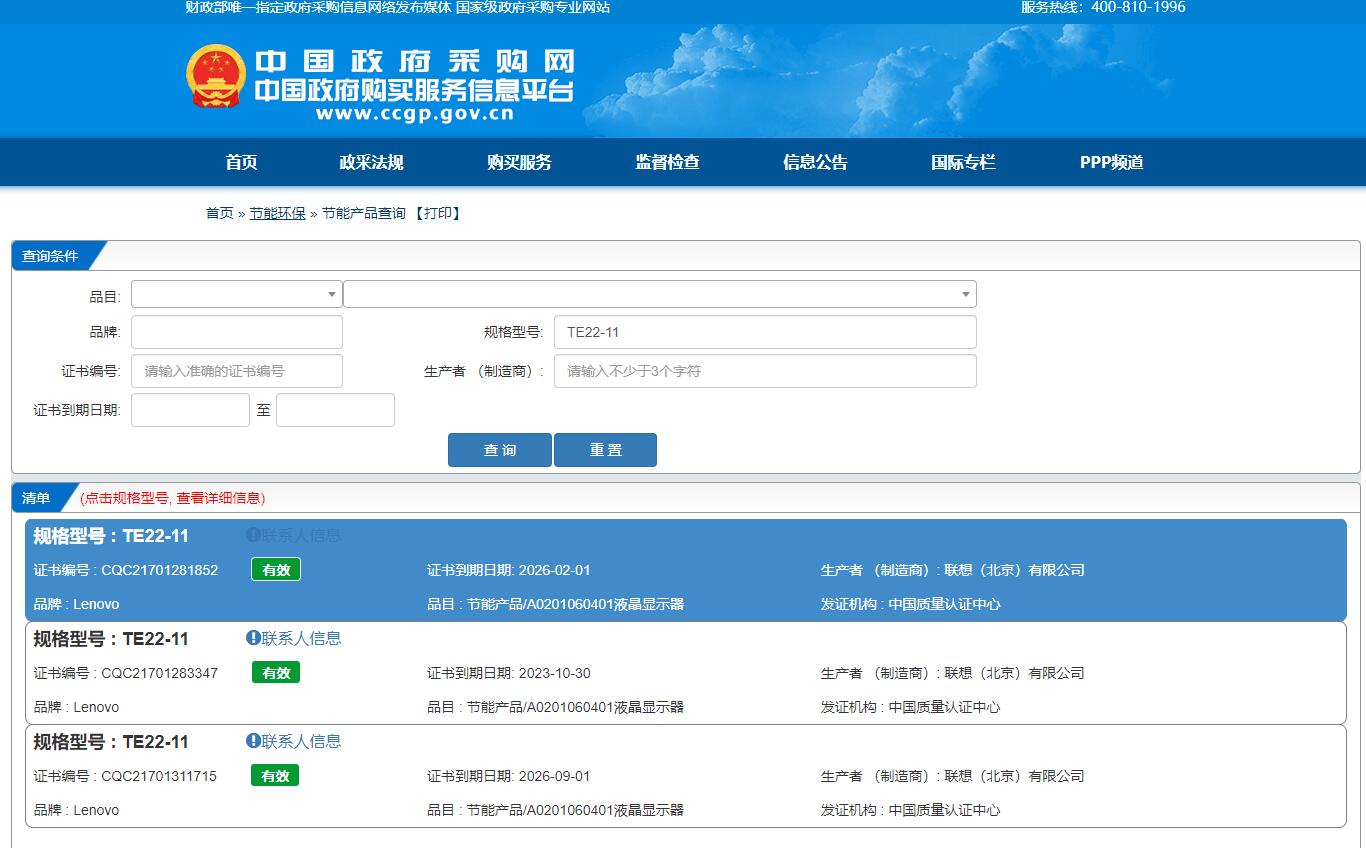Click hotline number 400-810-1996

tap(1138, 7)
